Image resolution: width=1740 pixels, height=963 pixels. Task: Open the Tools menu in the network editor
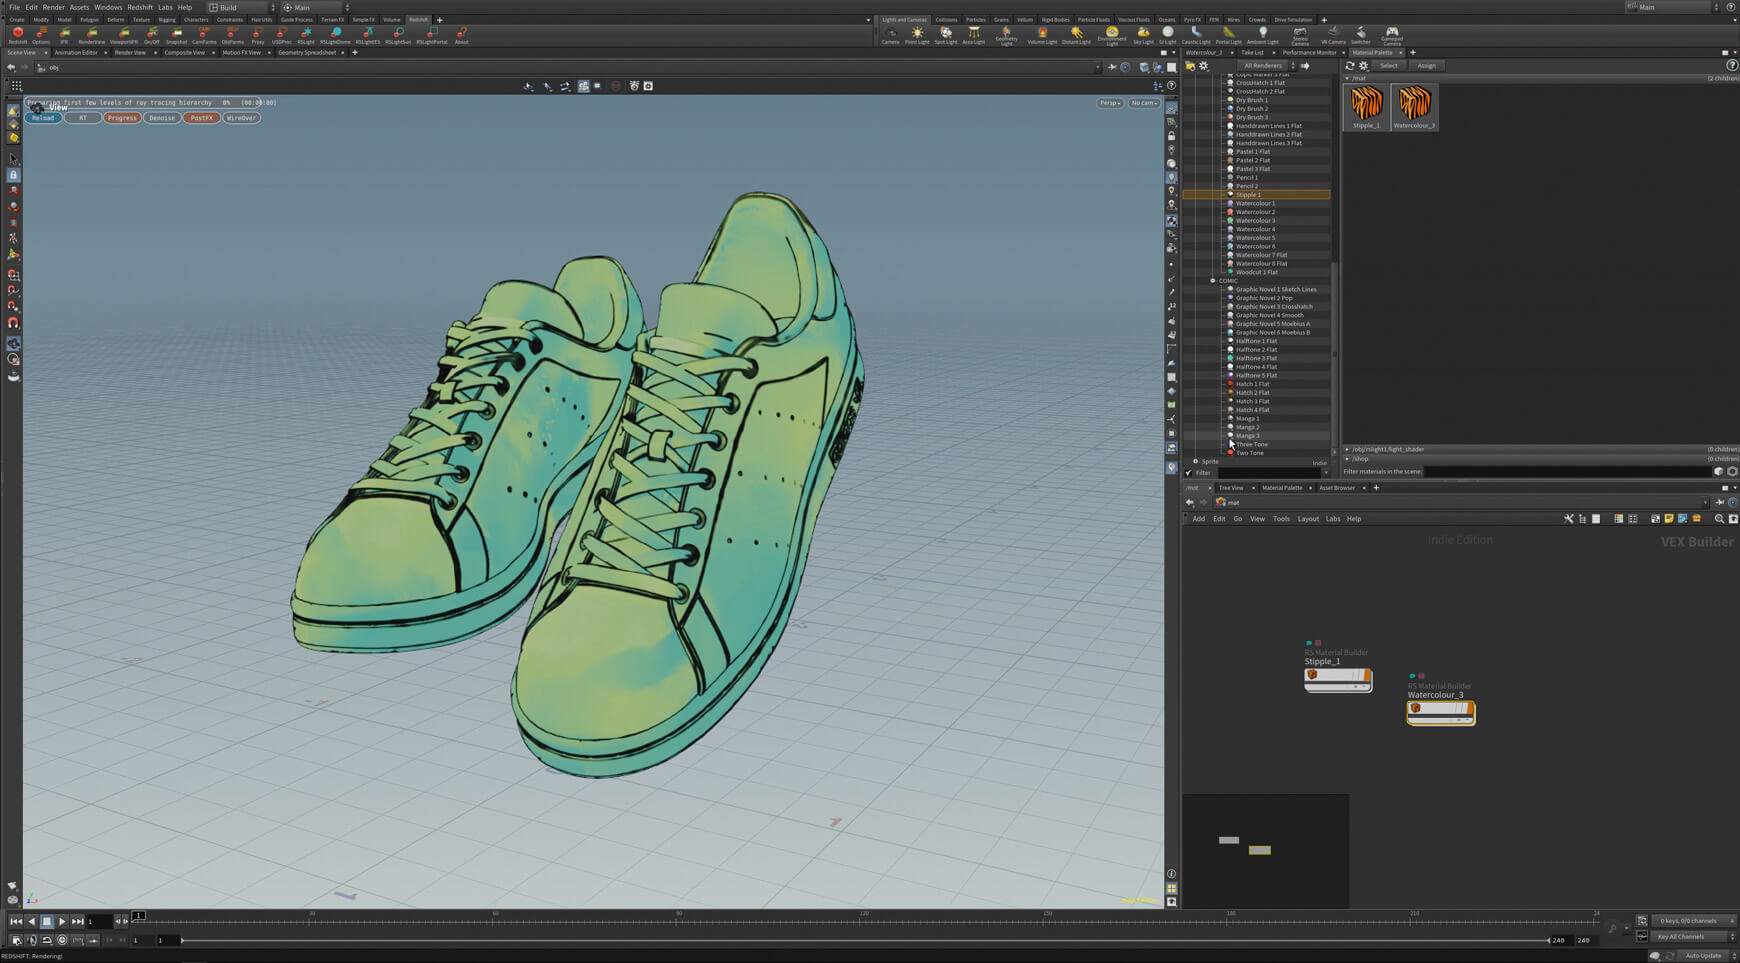coord(1281,518)
